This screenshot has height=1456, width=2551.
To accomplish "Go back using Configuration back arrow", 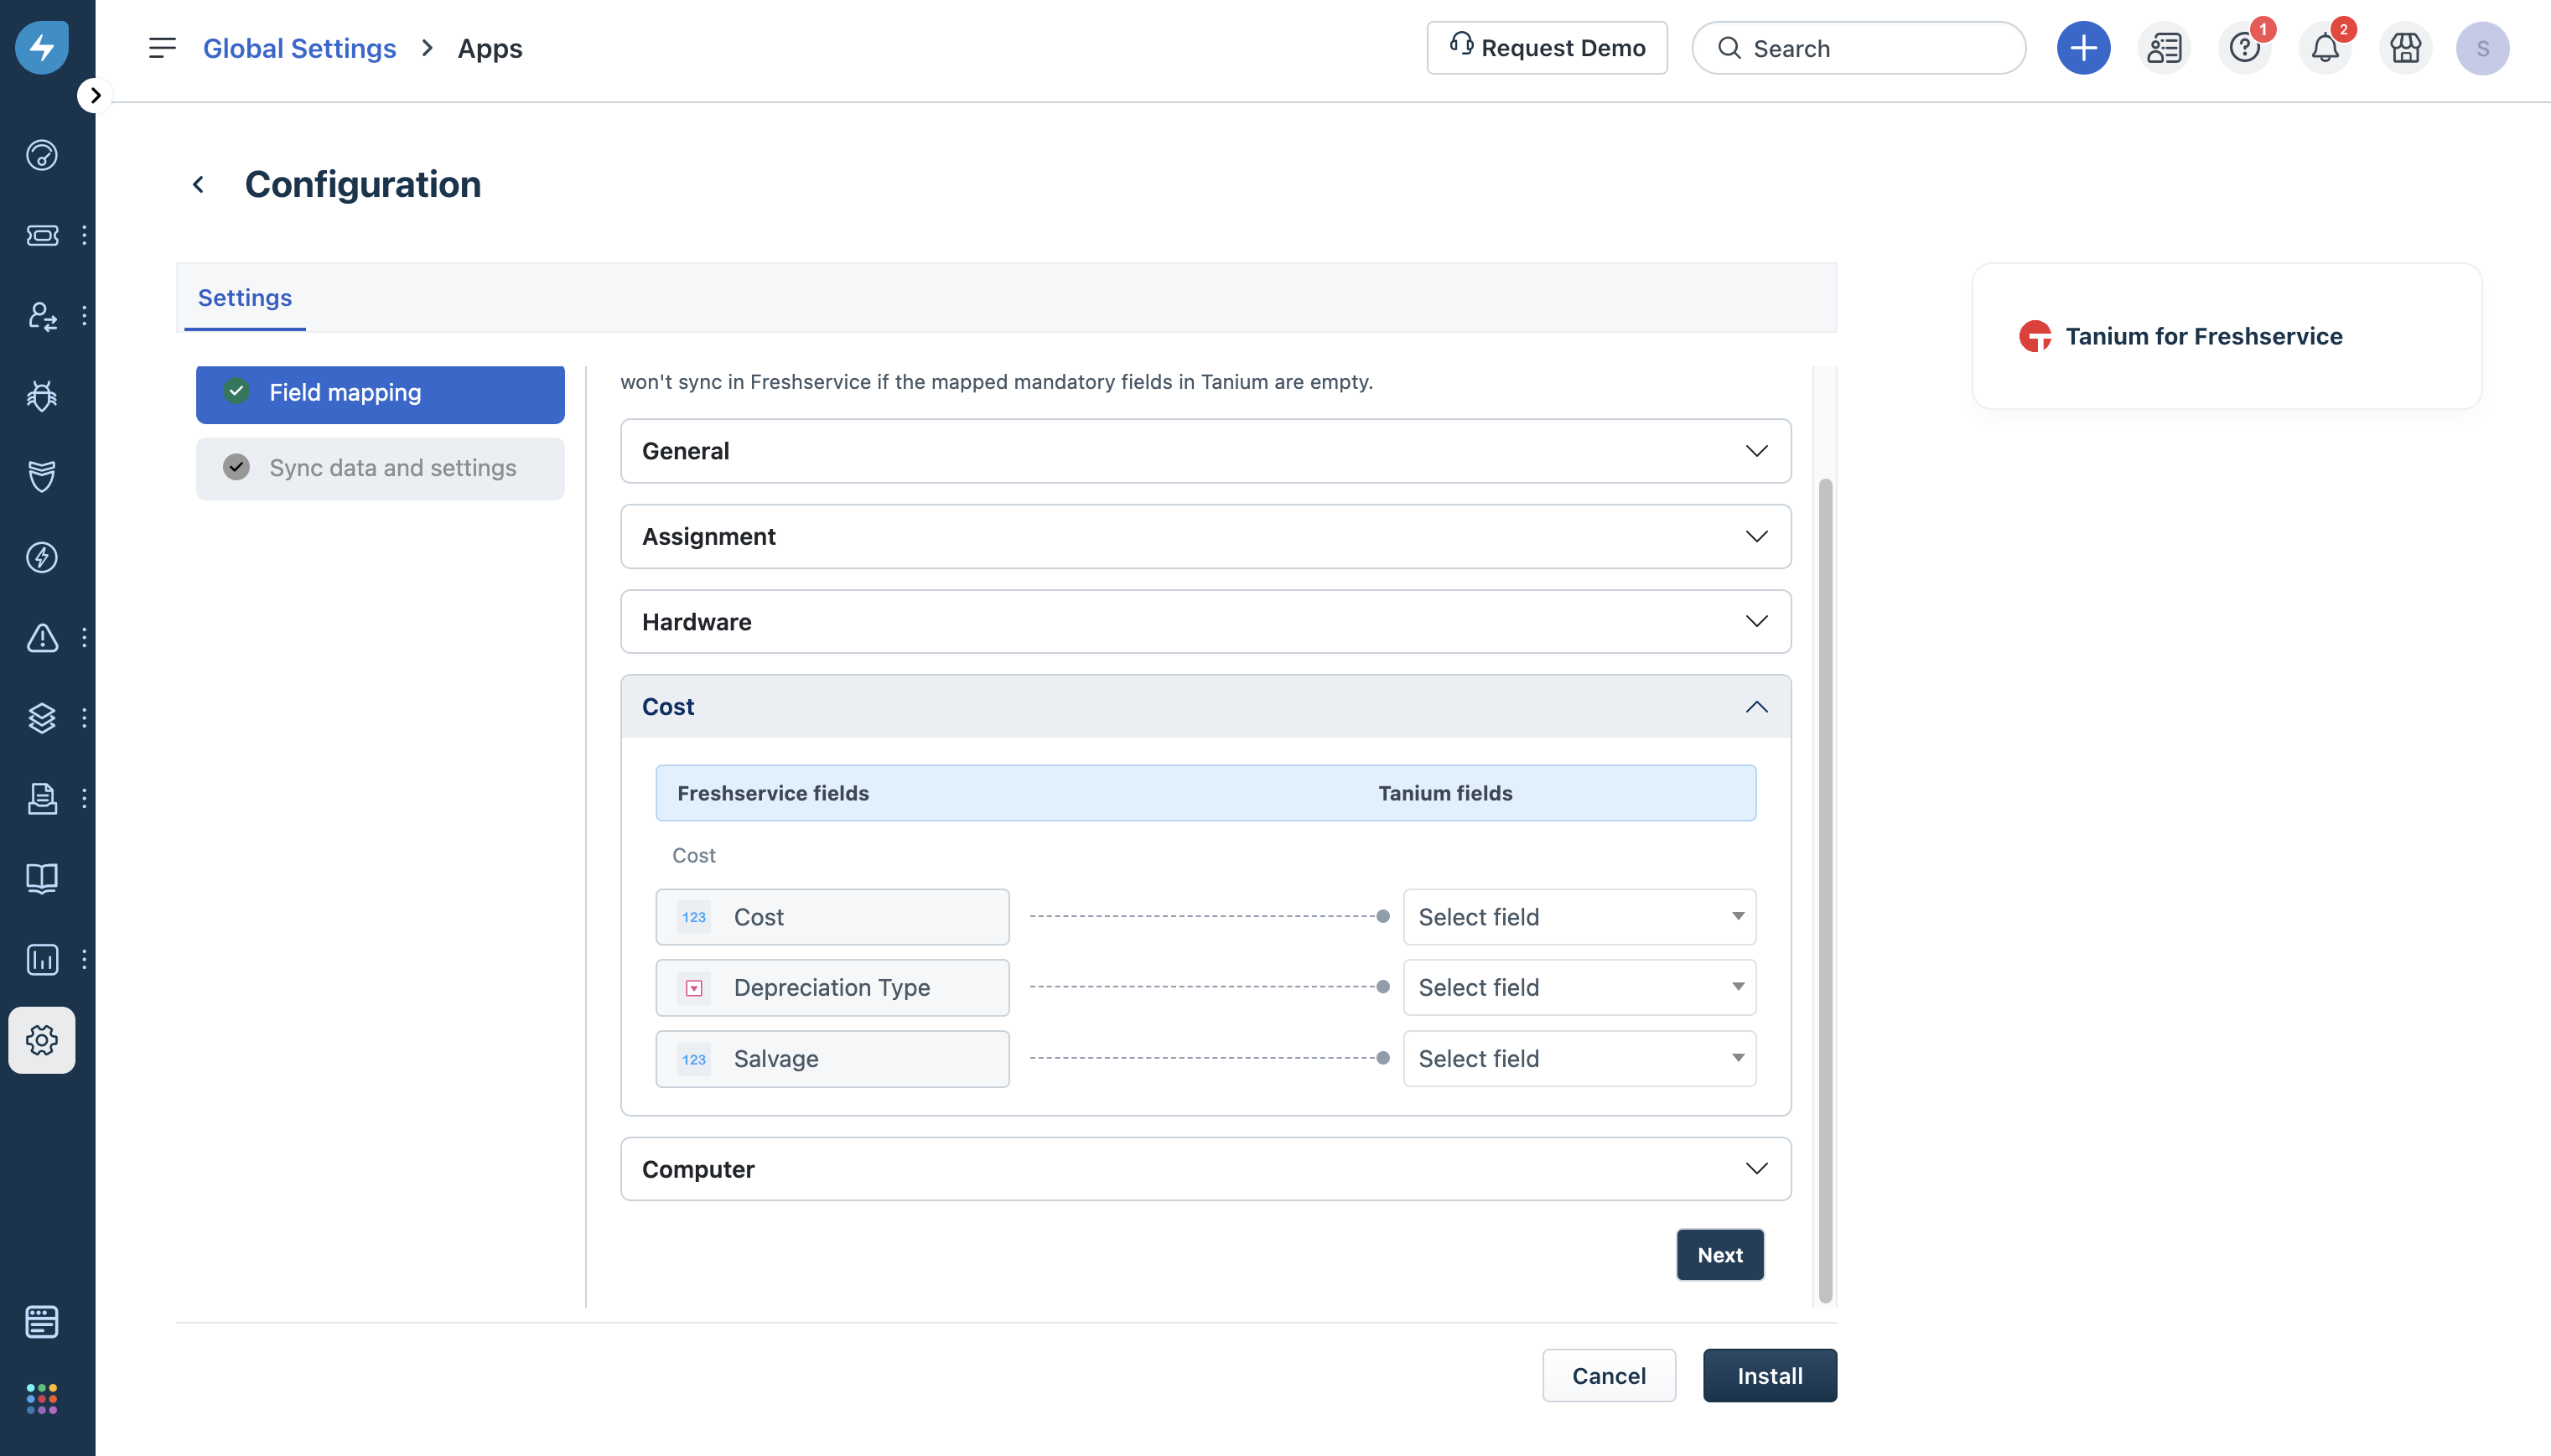I will [198, 185].
